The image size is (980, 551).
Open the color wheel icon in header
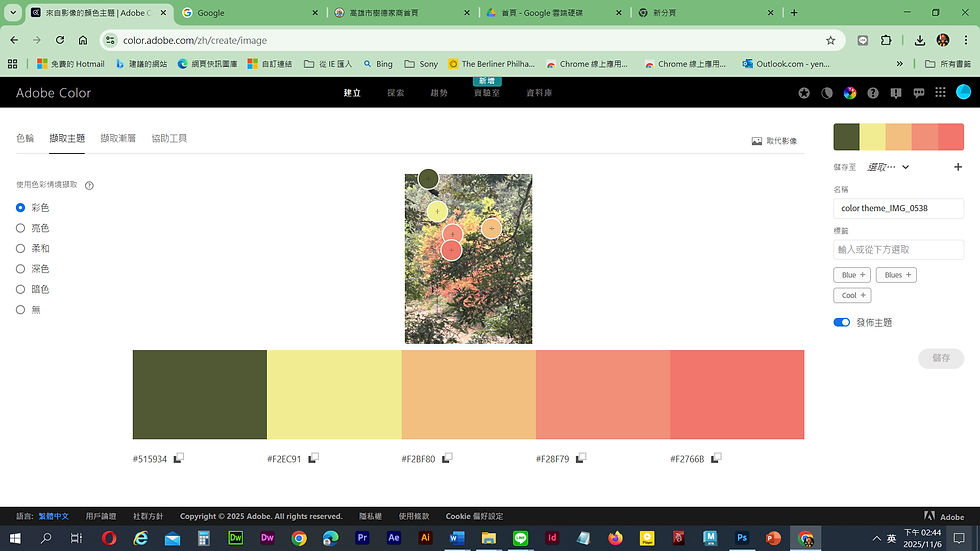tap(850, 93)
